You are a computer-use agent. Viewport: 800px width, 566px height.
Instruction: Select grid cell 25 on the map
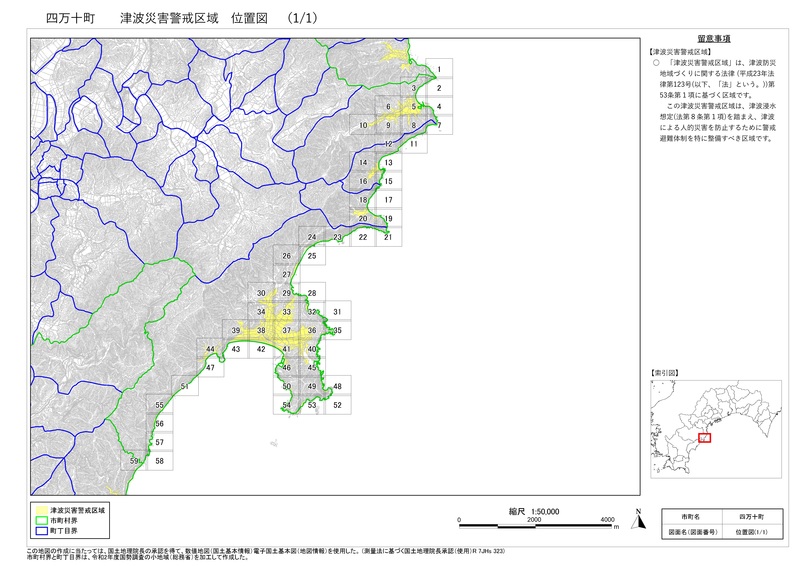(312, 256)
